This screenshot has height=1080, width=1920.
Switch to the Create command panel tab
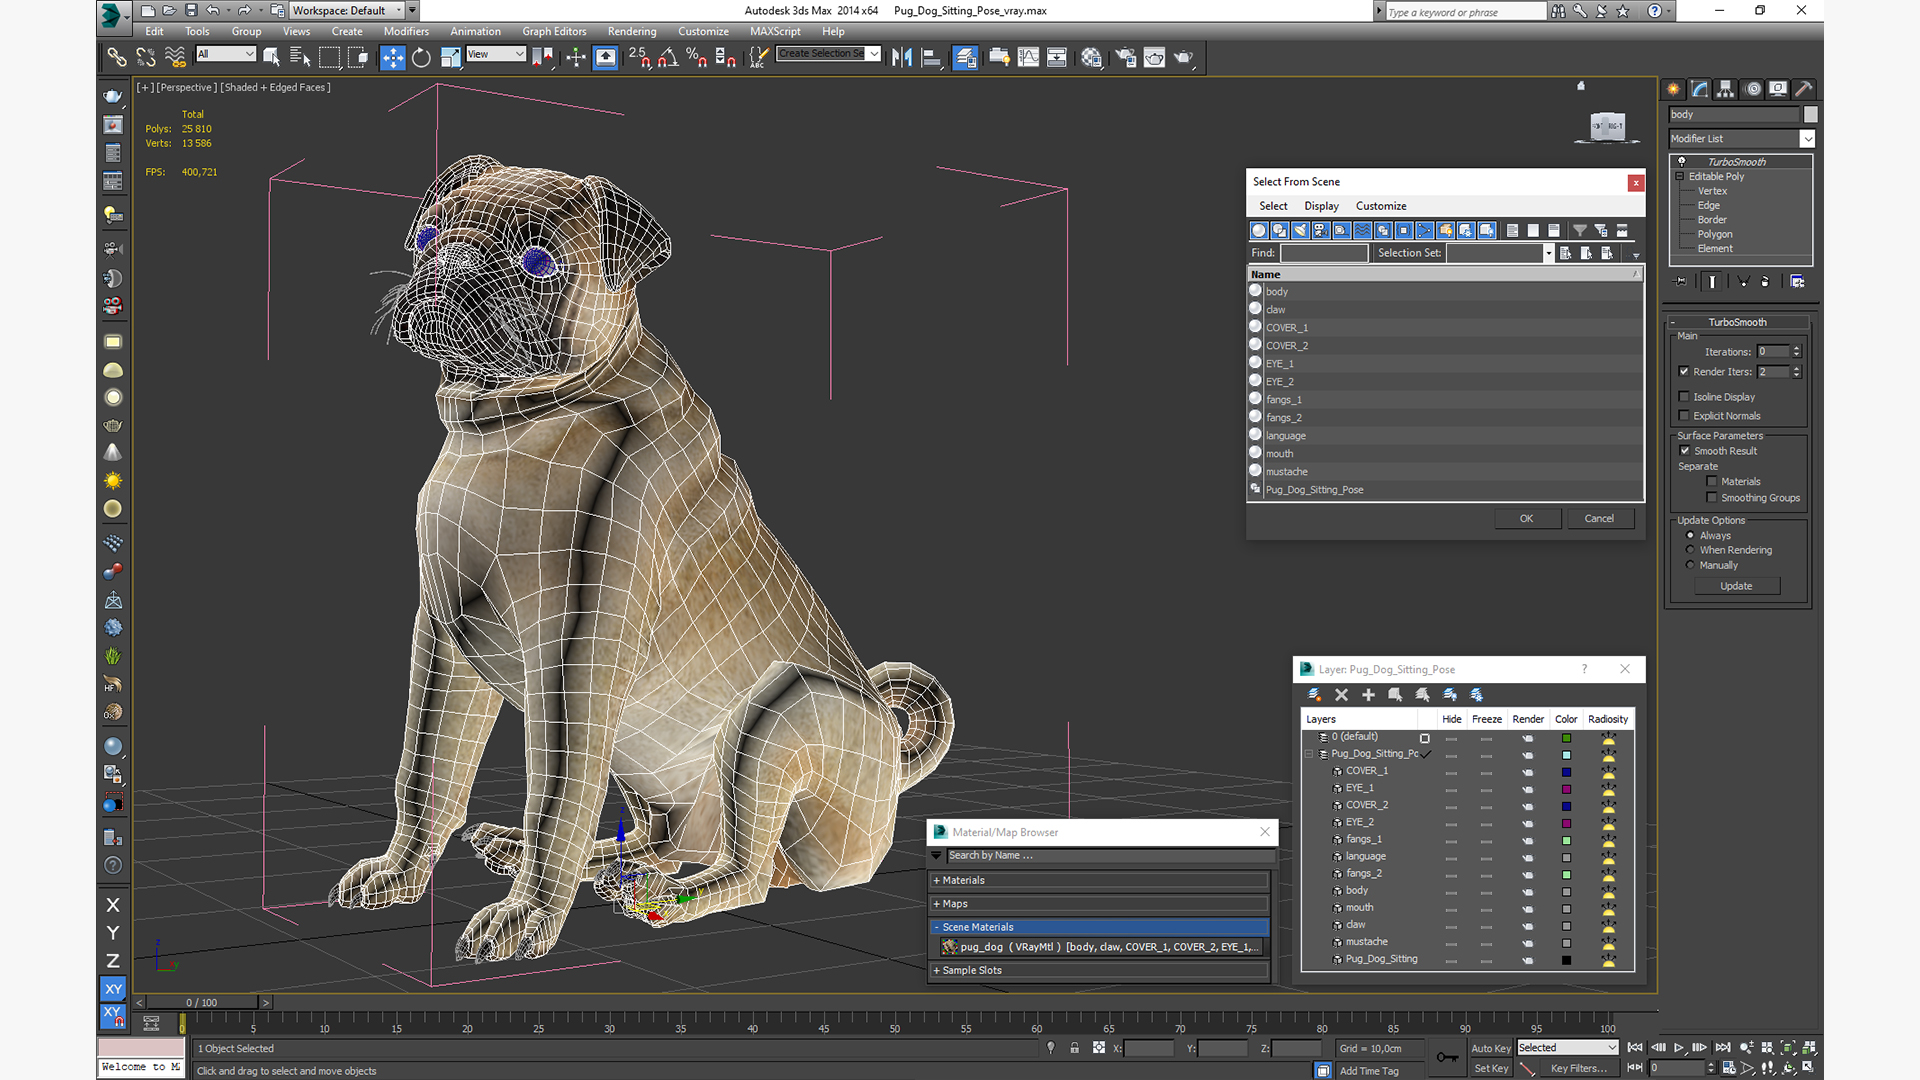[1673, 89]
